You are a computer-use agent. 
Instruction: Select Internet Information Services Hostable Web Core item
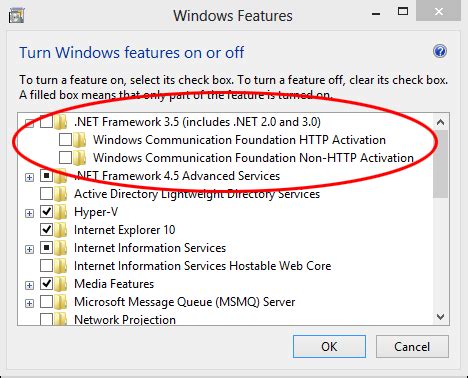(202, 266)
